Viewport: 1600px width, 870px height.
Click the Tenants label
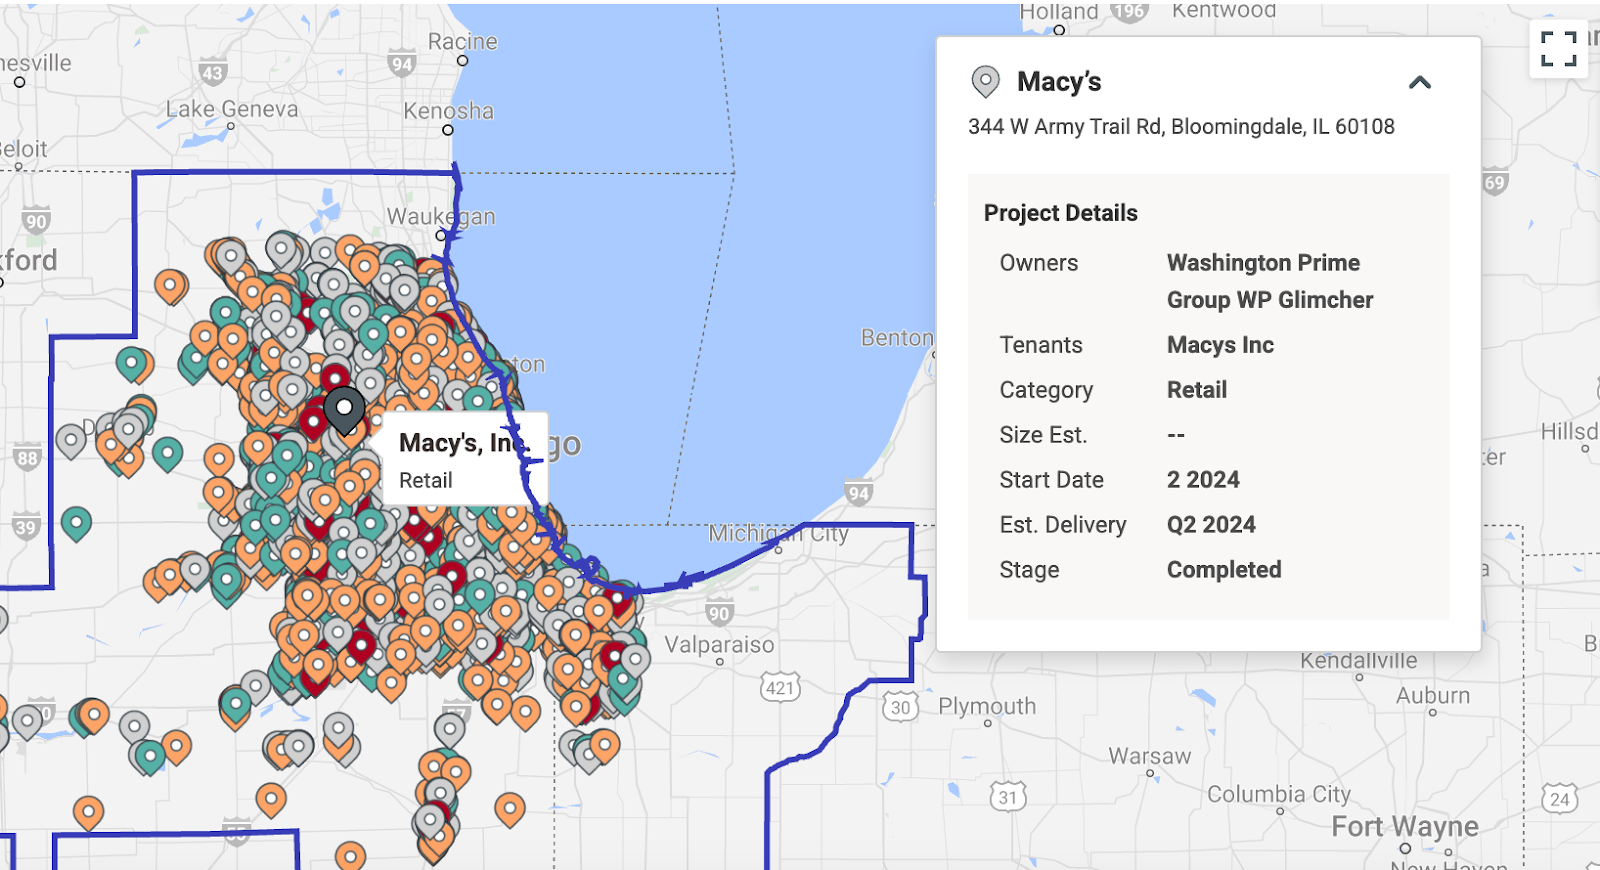tap(1041, 345)
